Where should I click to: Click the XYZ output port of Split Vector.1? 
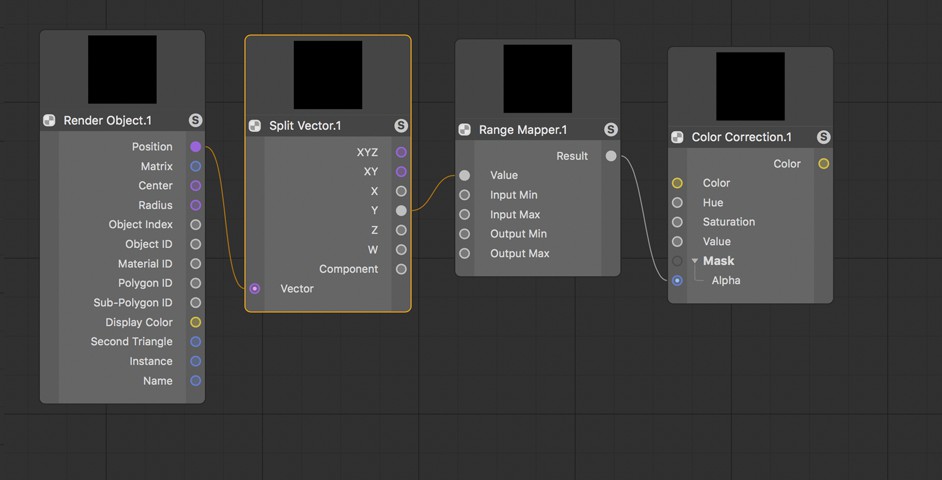pyautogui.click(x=401, y=153)
